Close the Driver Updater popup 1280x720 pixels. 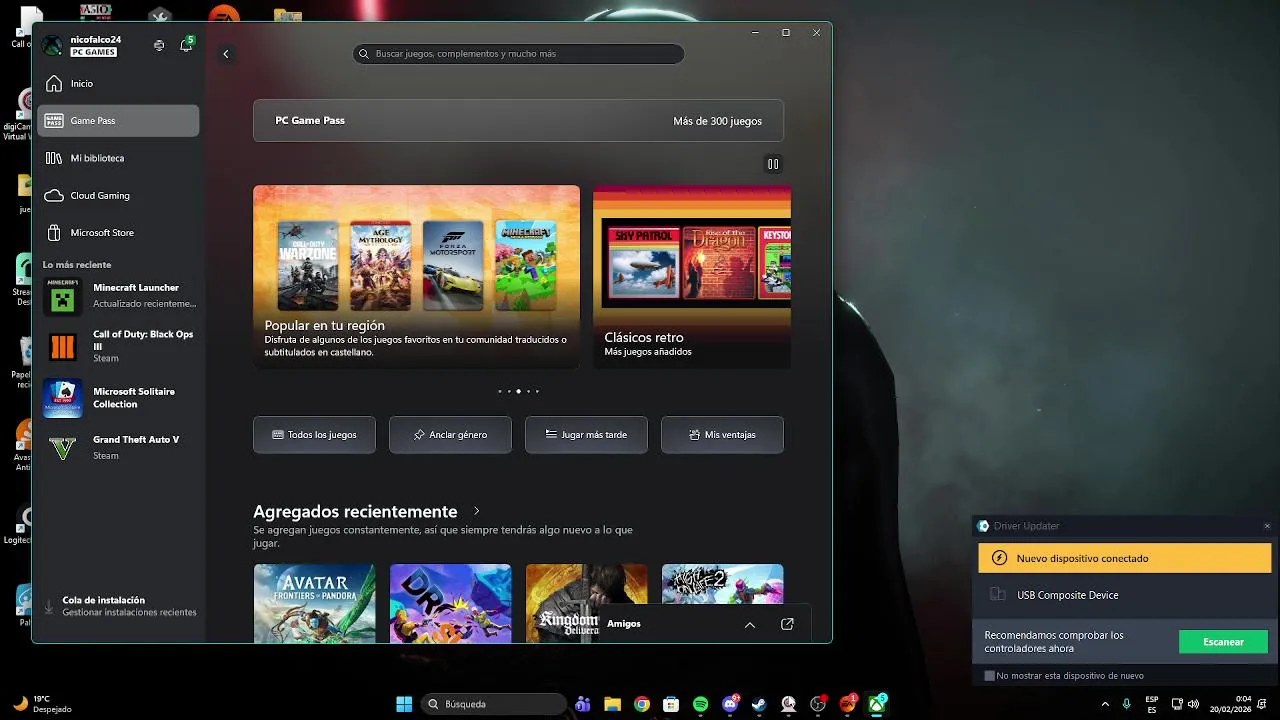(1267, 526)
